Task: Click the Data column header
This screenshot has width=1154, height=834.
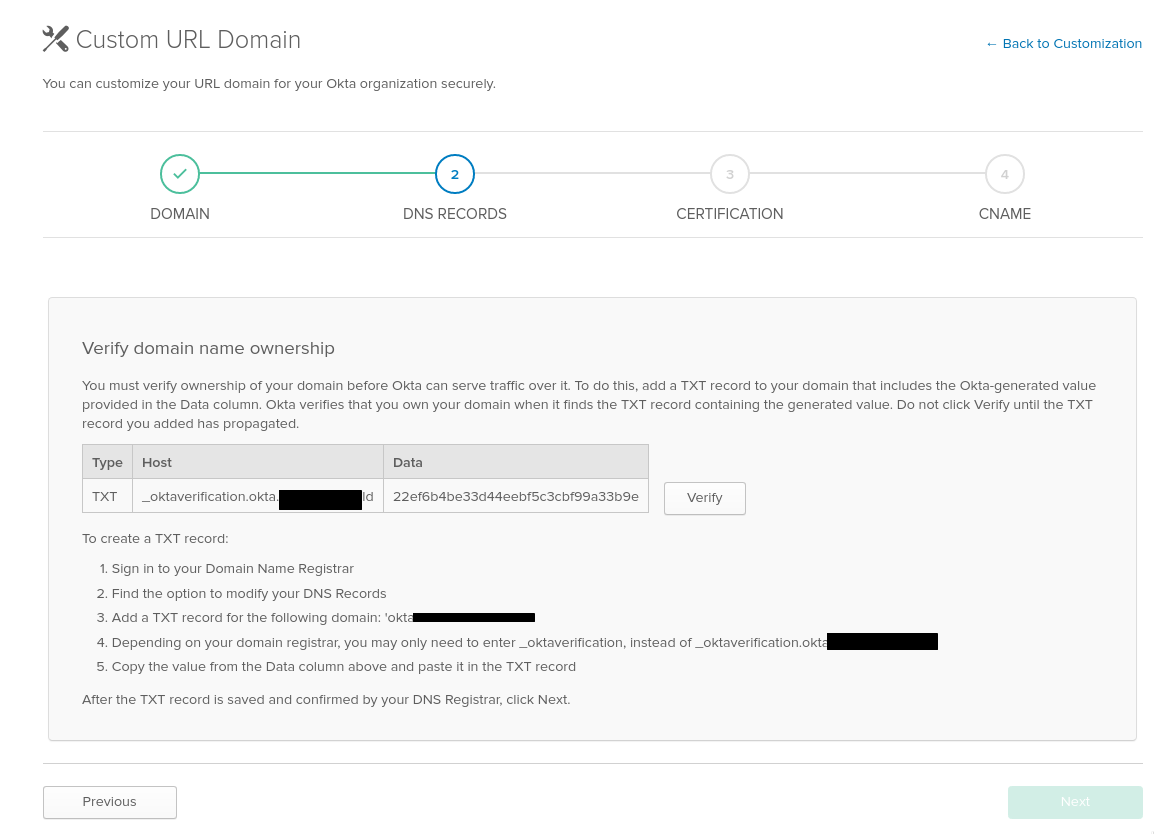Action: [516, 462]
